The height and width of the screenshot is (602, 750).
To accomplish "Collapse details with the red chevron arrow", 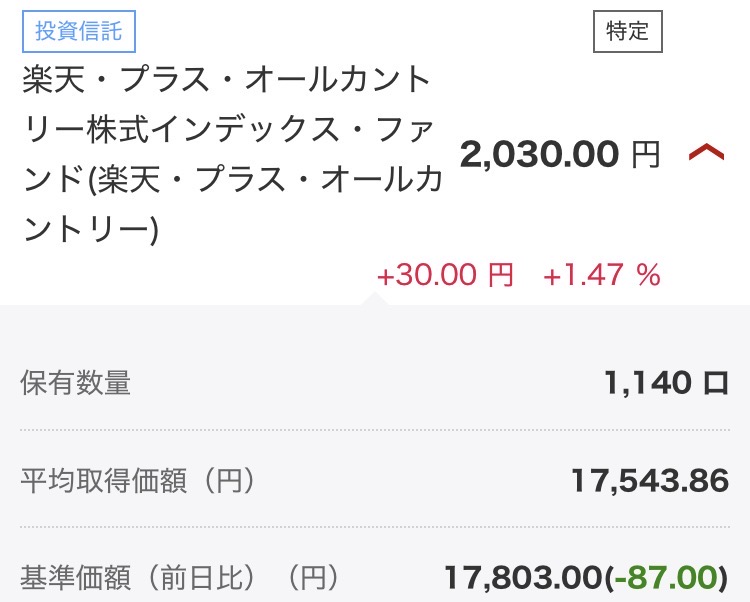I will (706, 153).
